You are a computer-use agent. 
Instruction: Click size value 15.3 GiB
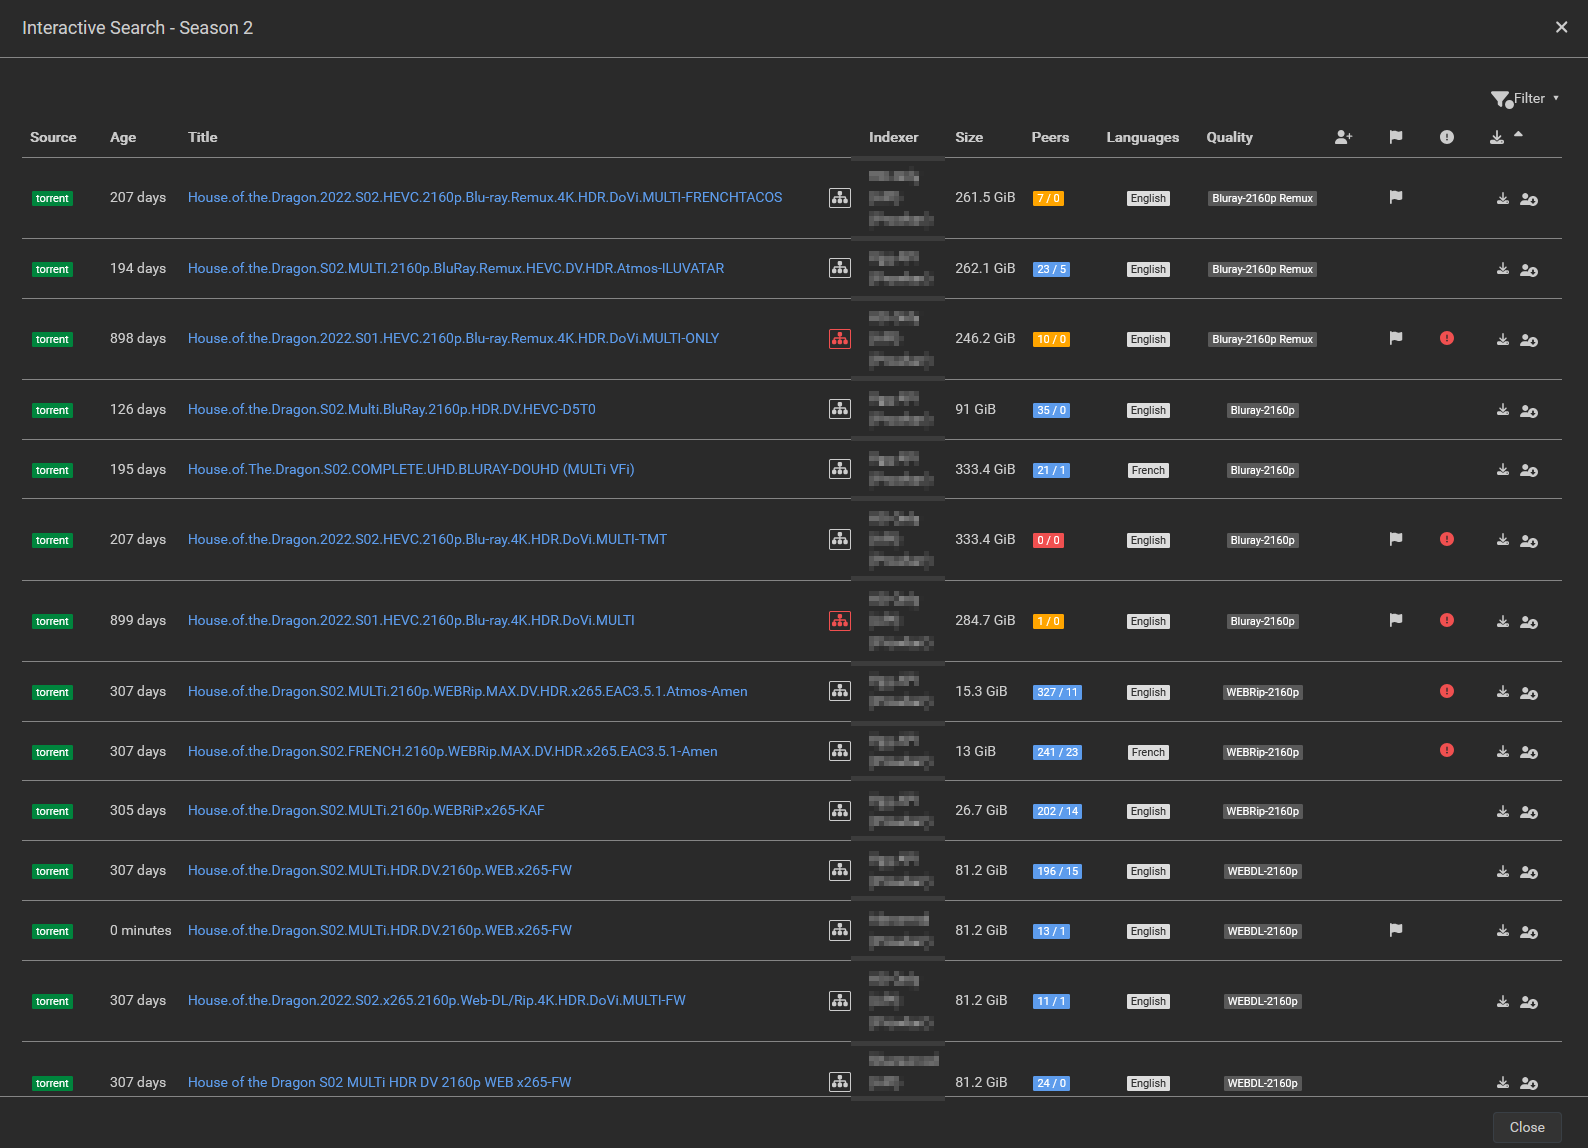coord(981,691)
